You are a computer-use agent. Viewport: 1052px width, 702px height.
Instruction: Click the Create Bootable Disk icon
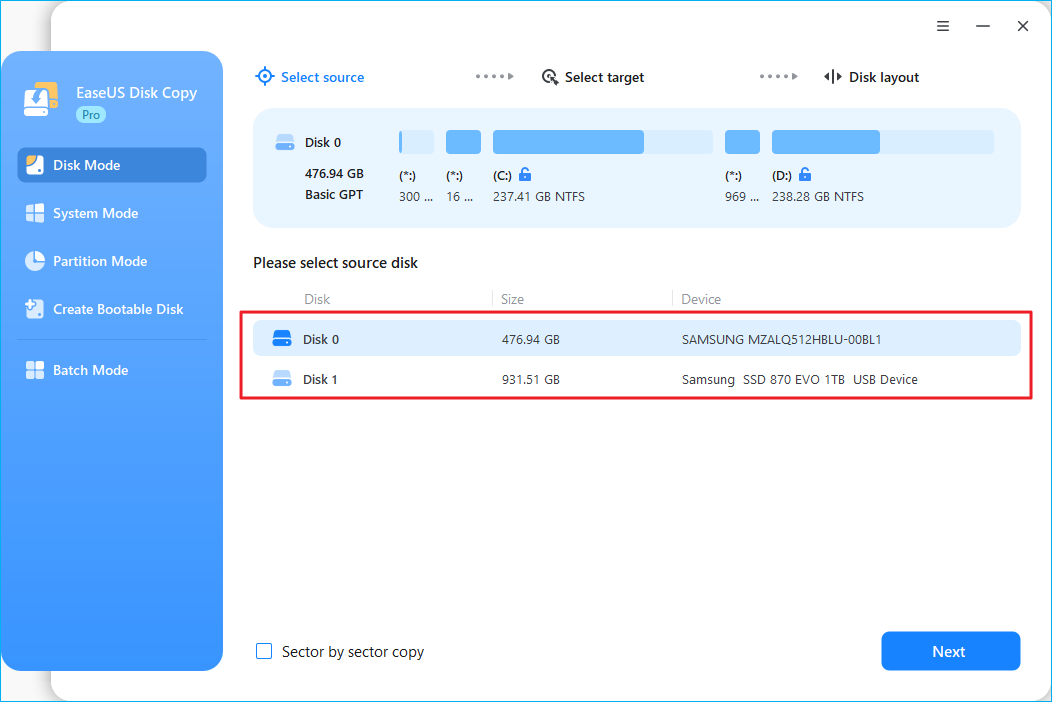[x=35, y=309]
